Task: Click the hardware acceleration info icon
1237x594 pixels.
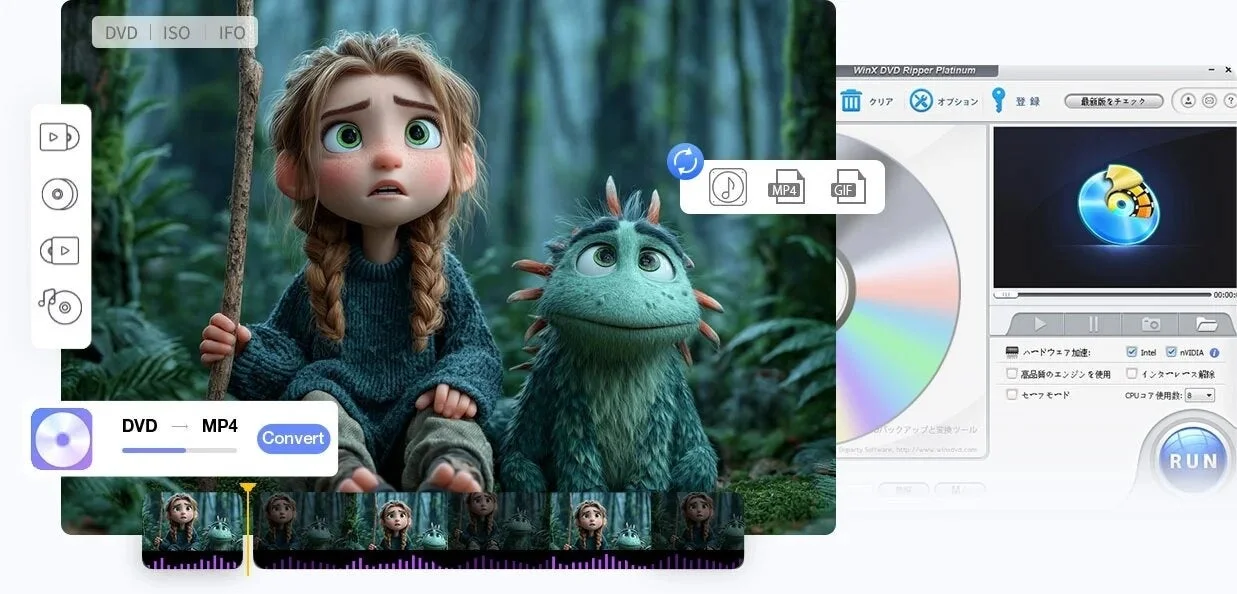Action: tap(1215, 353)
